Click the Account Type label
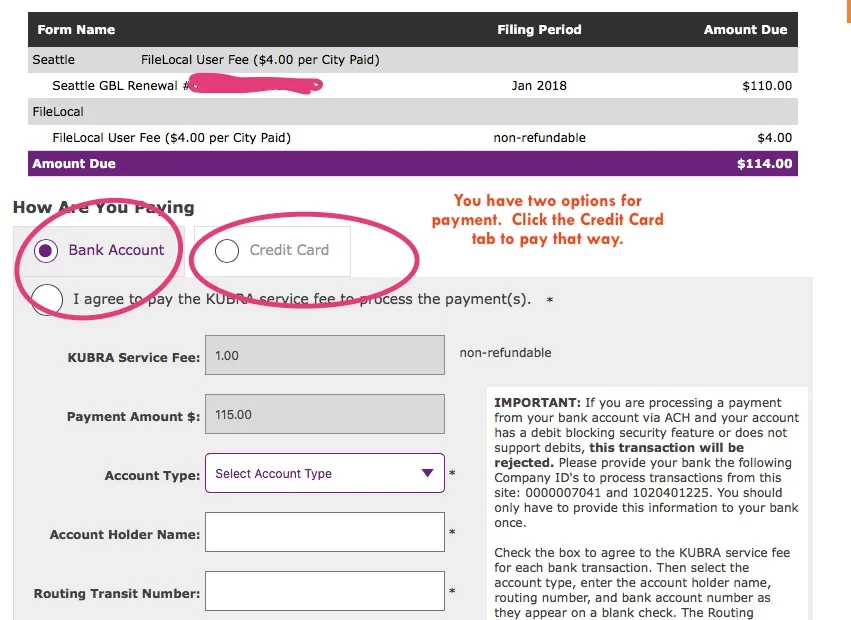The height and width of the screenshot is (620, 851). click(x=152, y=476)
